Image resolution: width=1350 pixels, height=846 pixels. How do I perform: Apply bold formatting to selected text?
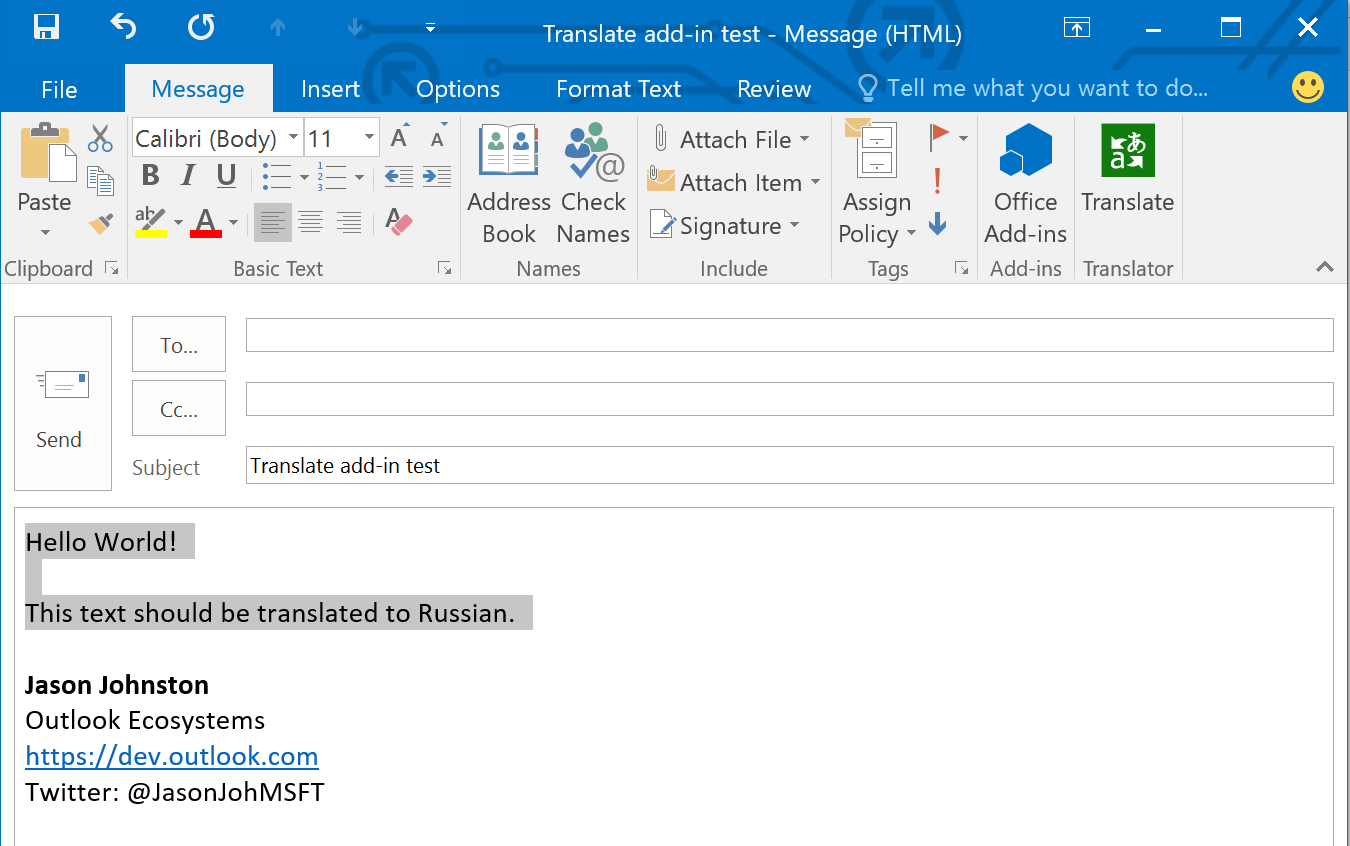pyautogui.click(x=149, y=175)
